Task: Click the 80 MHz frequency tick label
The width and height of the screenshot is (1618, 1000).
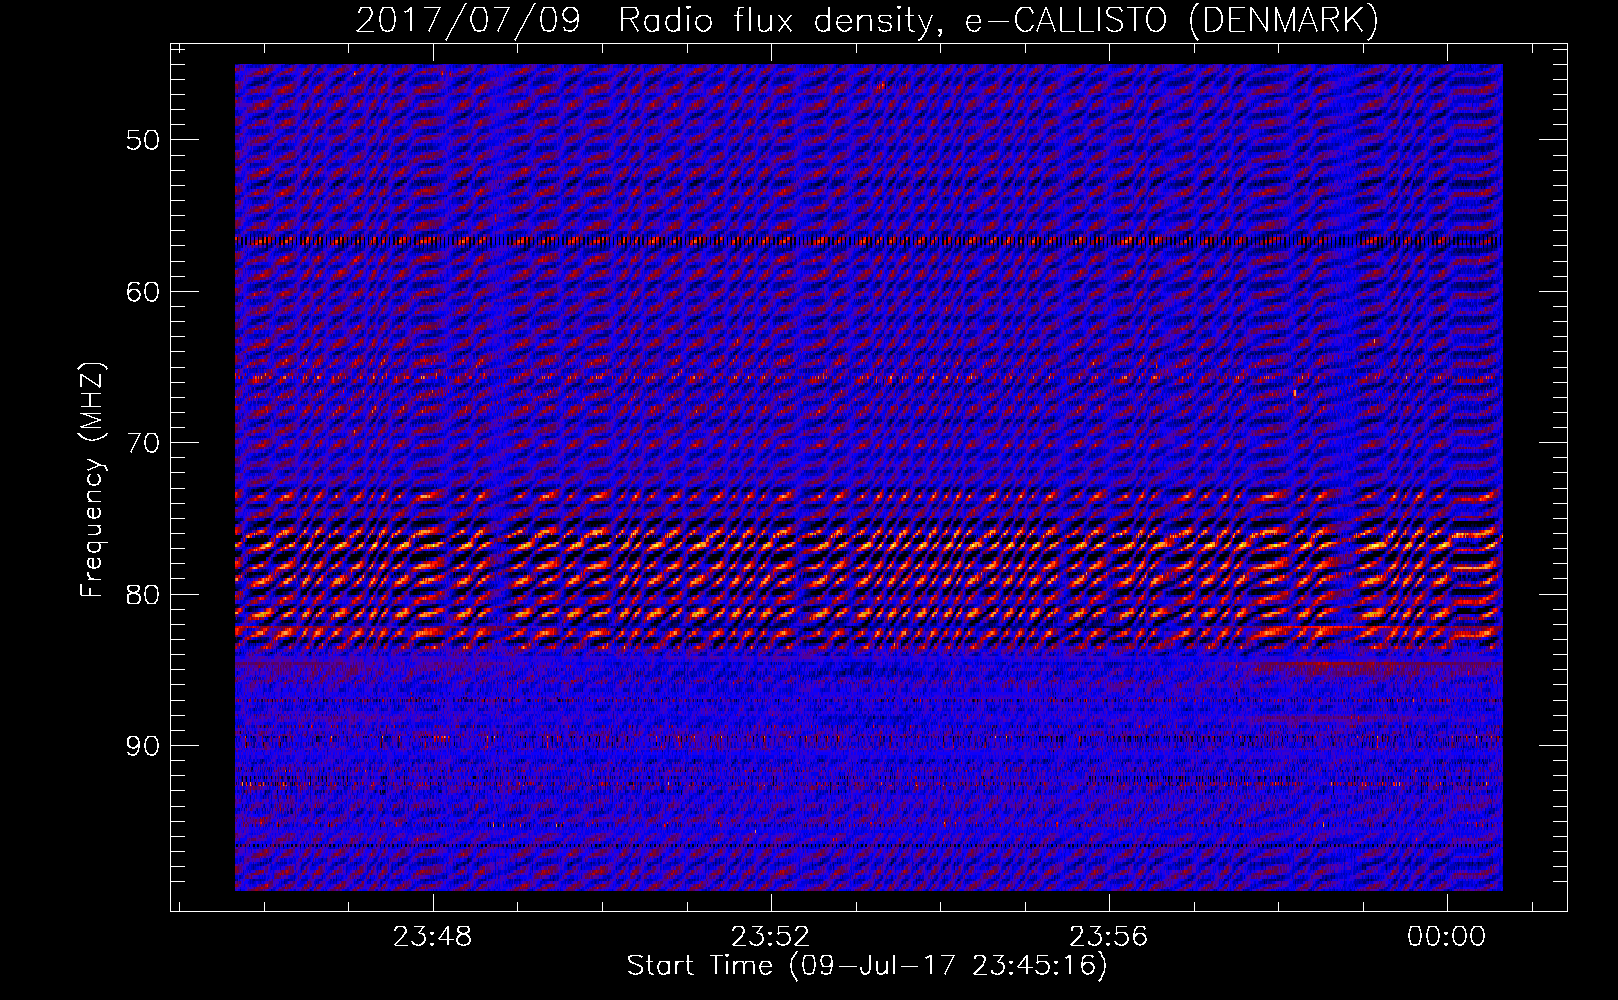Action: [143, 595]
